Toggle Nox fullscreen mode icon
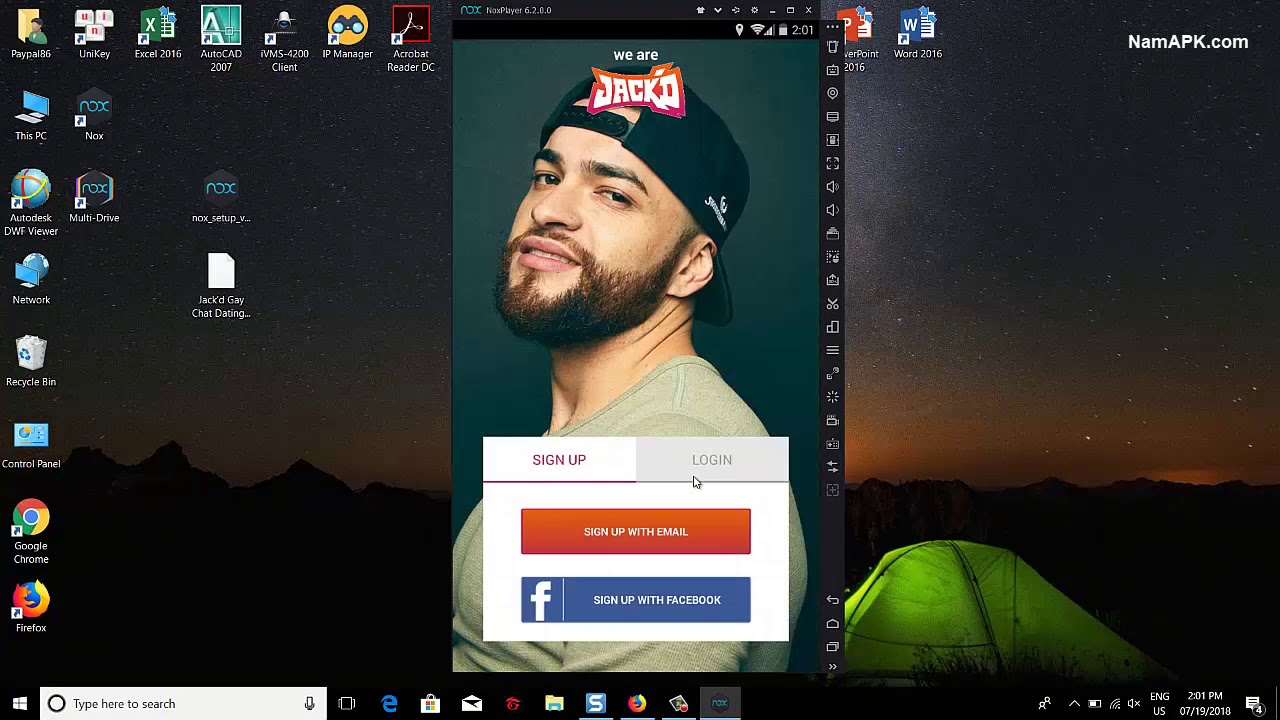The image size is (1280, 720). pyautogui.click(x=832, y=163)
